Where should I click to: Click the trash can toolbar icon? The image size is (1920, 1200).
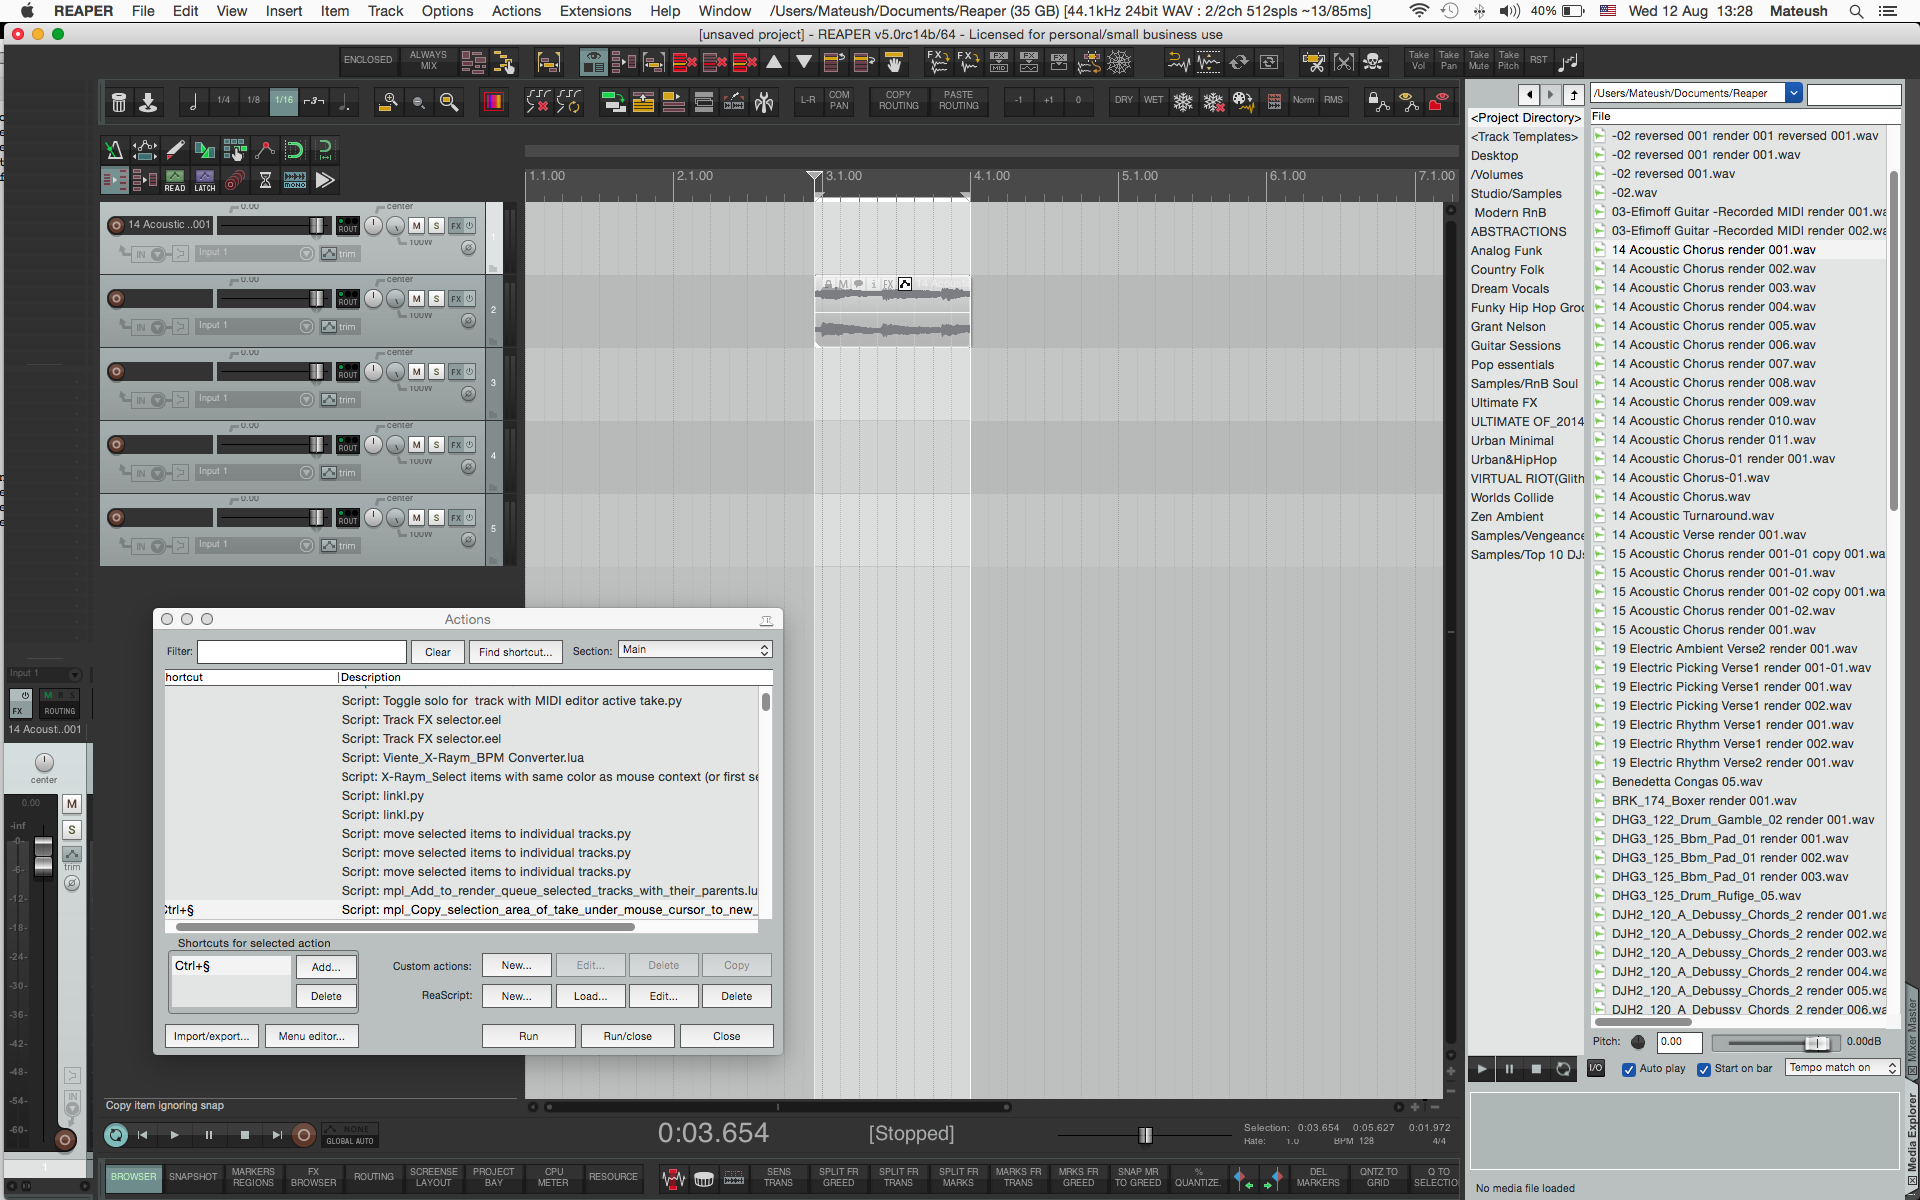point(119,101)
